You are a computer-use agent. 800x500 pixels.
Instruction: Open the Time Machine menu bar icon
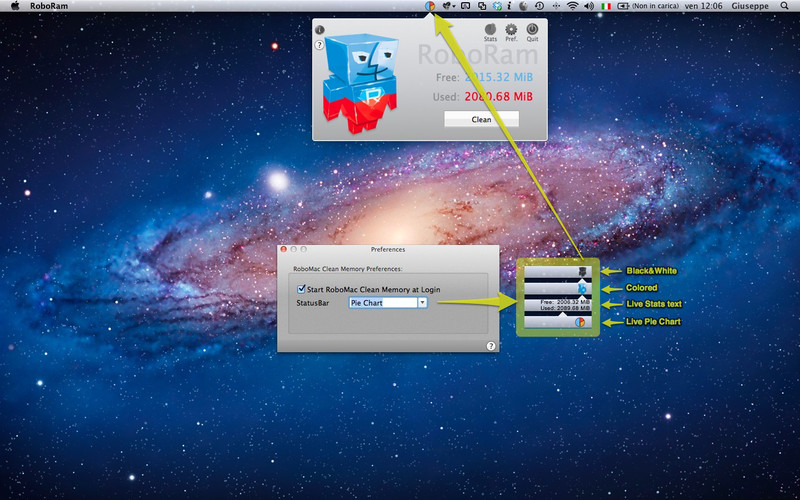(539, 6)
